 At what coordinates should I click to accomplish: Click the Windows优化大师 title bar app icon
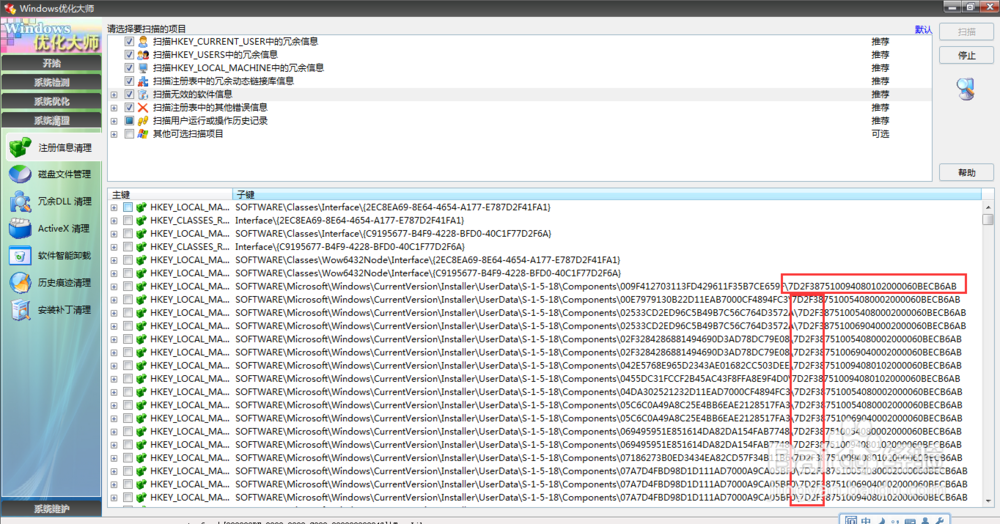pyautogui.click(x=10, y=8)
